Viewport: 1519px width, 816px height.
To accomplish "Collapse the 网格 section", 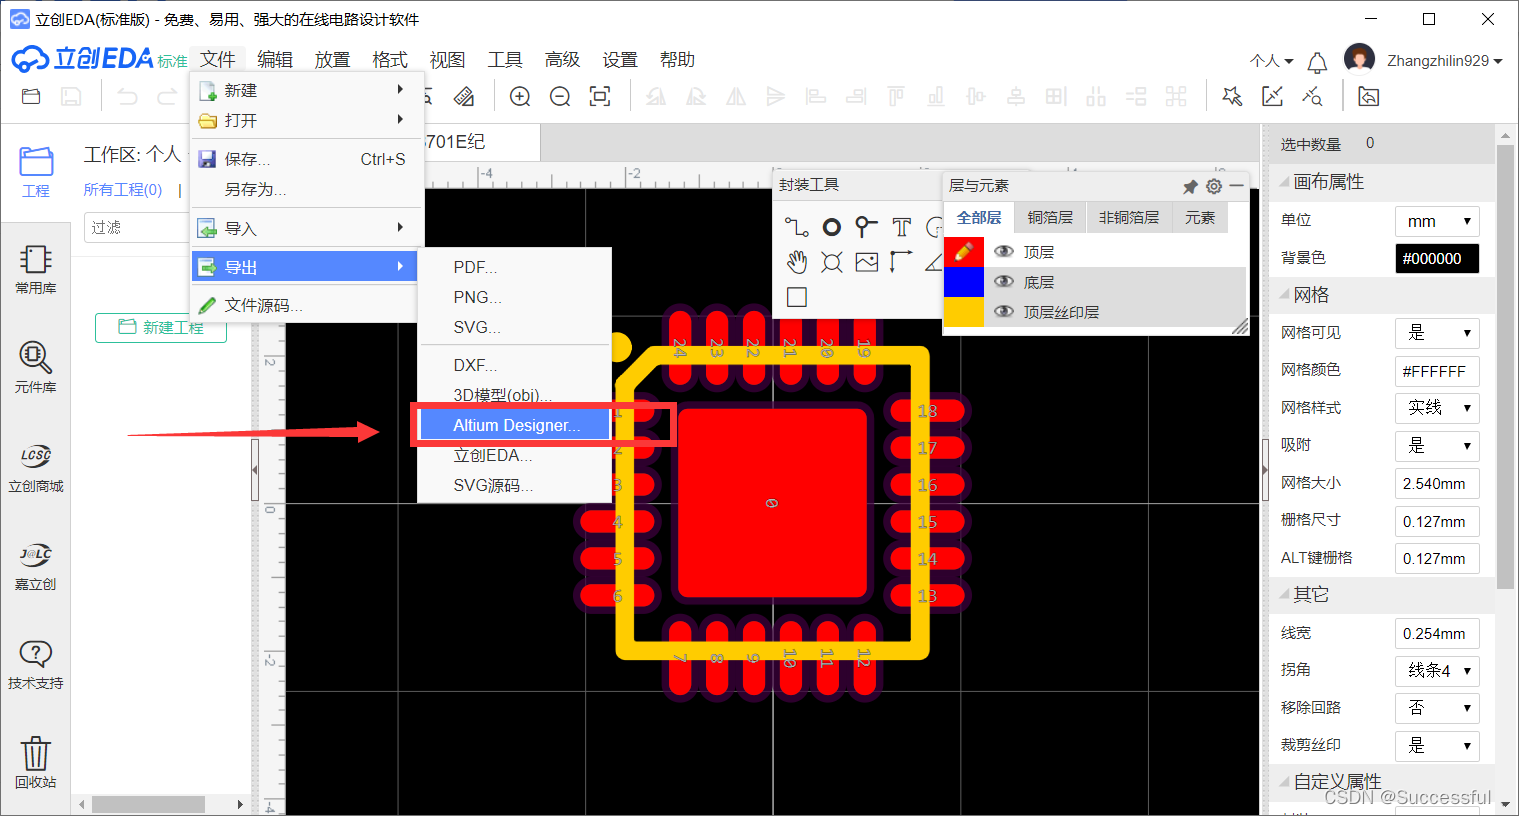I will point(1284,295).
